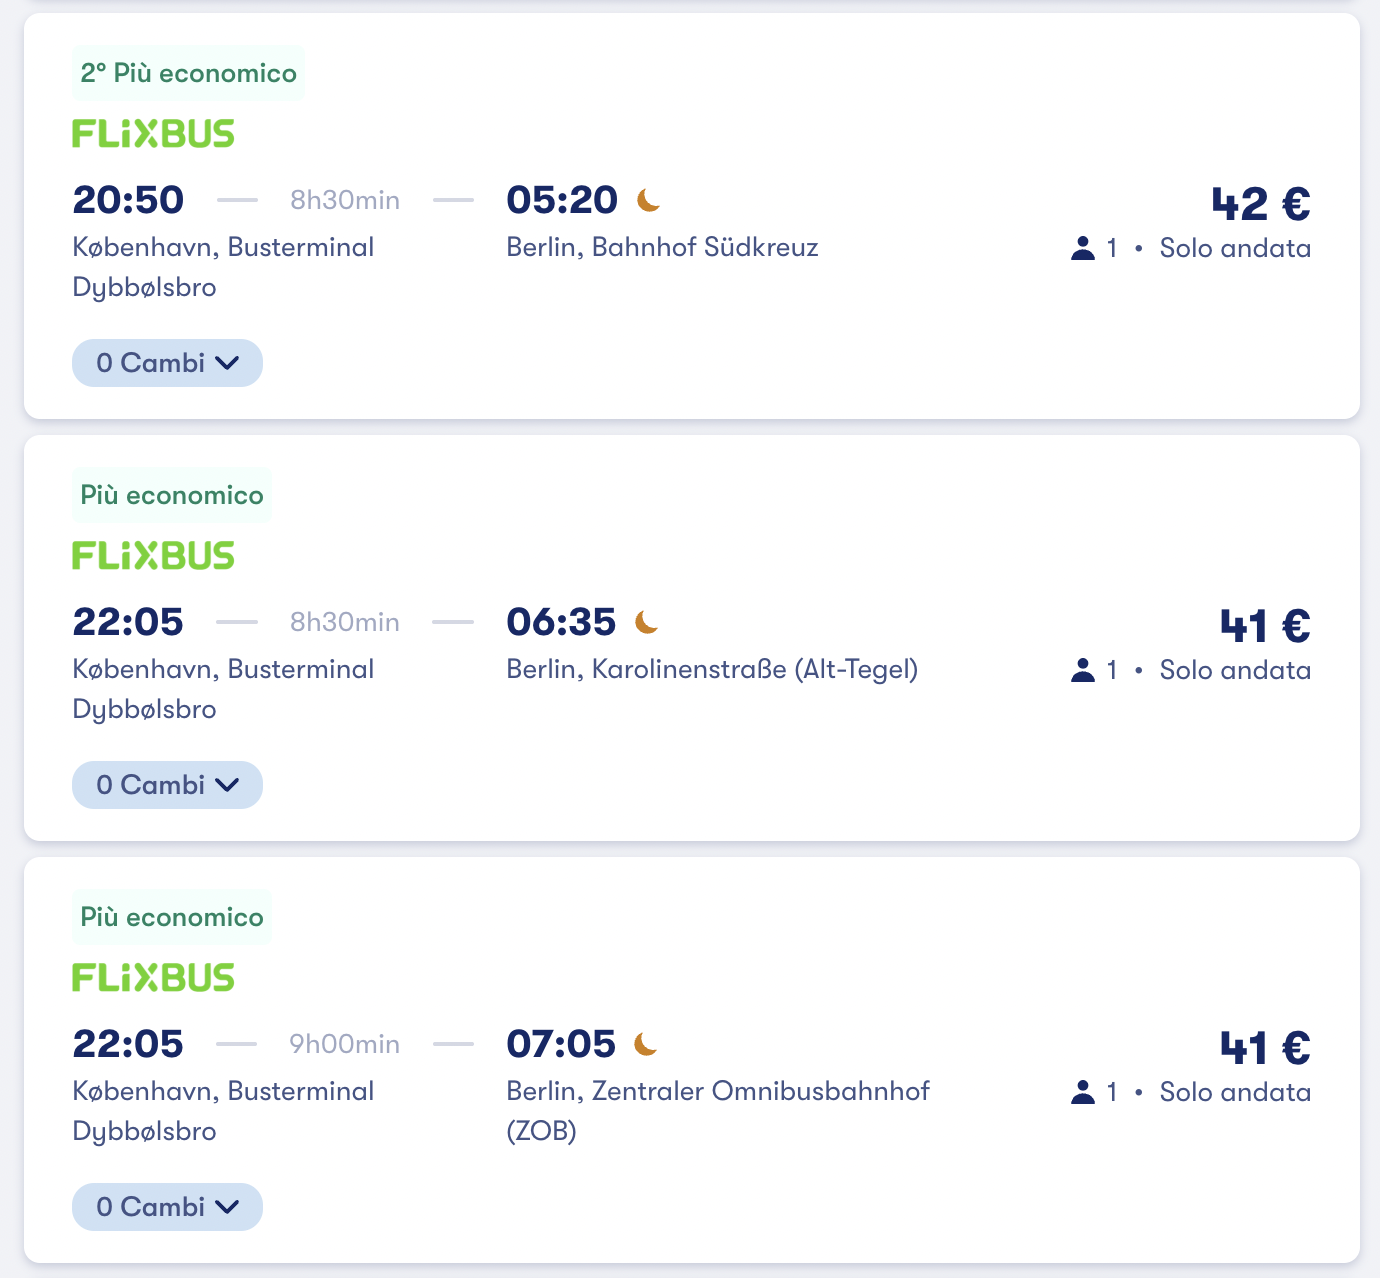Click passenger icon under 42 € price
The width and height of the screenshot is (1380, 1278).
1083,248
